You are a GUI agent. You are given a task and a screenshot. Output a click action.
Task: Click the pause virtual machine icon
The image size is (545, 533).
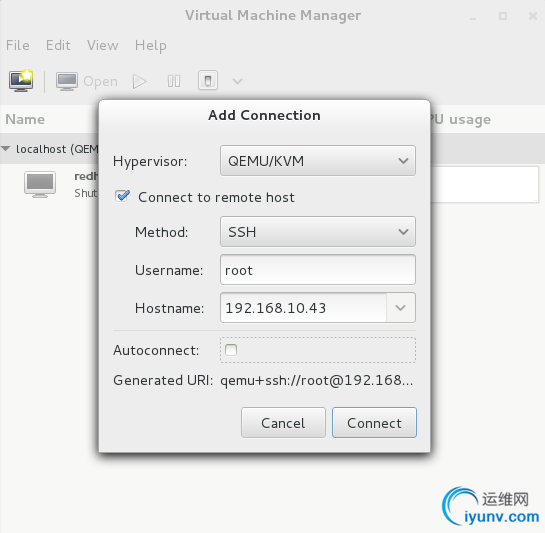(174, 81)
